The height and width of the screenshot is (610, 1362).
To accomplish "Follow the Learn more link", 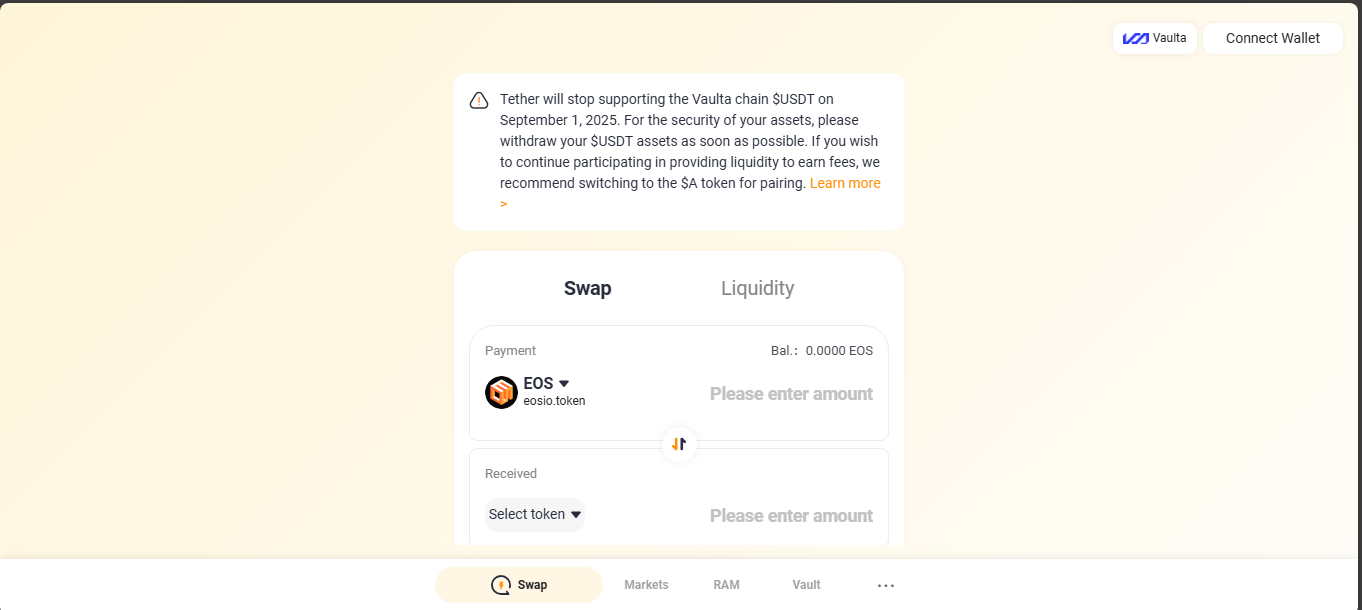I will pyautogui.click(x=844, y=184).
